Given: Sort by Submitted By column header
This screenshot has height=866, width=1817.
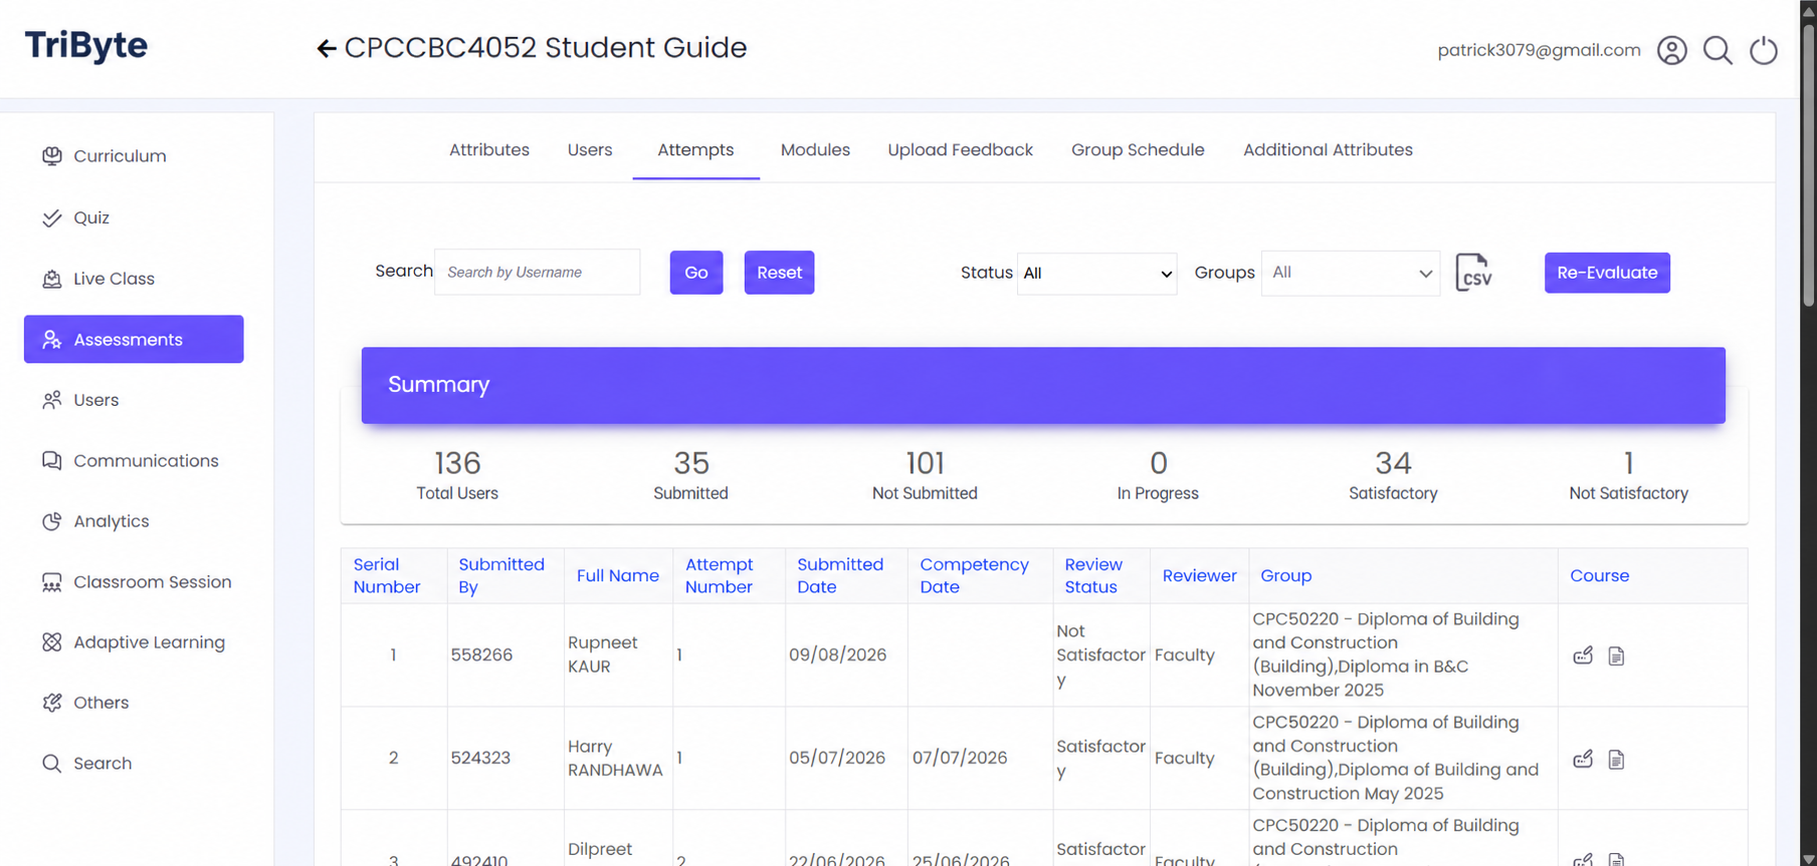Looking at the screenshot, I should (501, 576).
